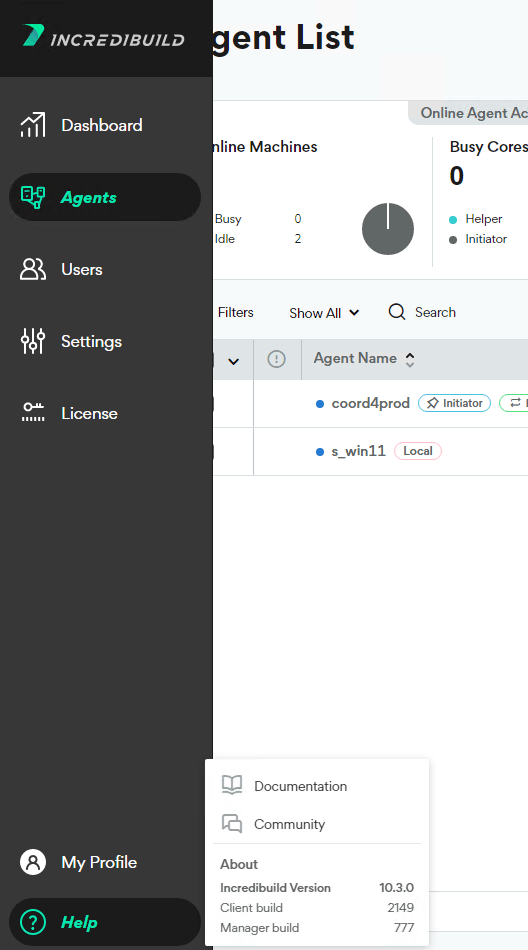This screenshot has width=528, height=950.
Task: Click the Documentation book icon
Action: (x=232, y=785)
